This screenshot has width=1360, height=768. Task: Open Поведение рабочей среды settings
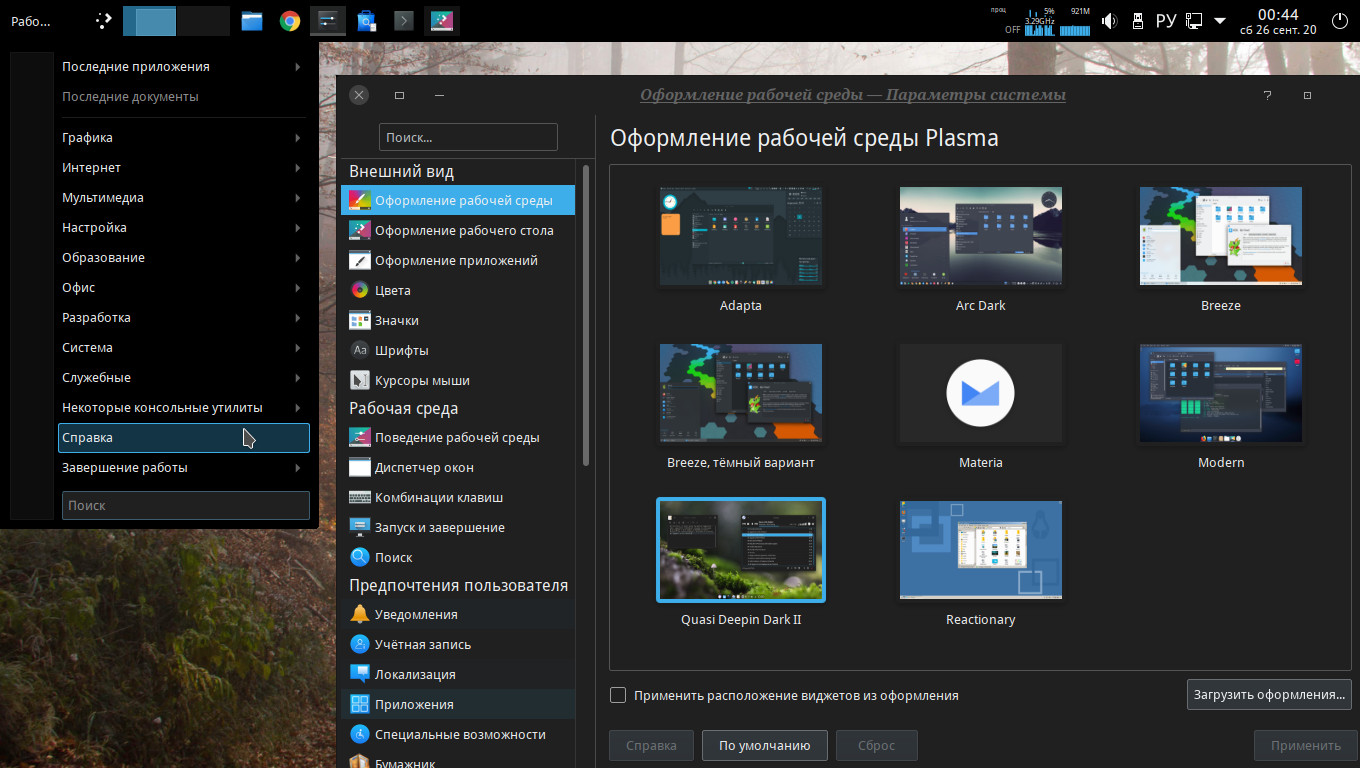458,437
